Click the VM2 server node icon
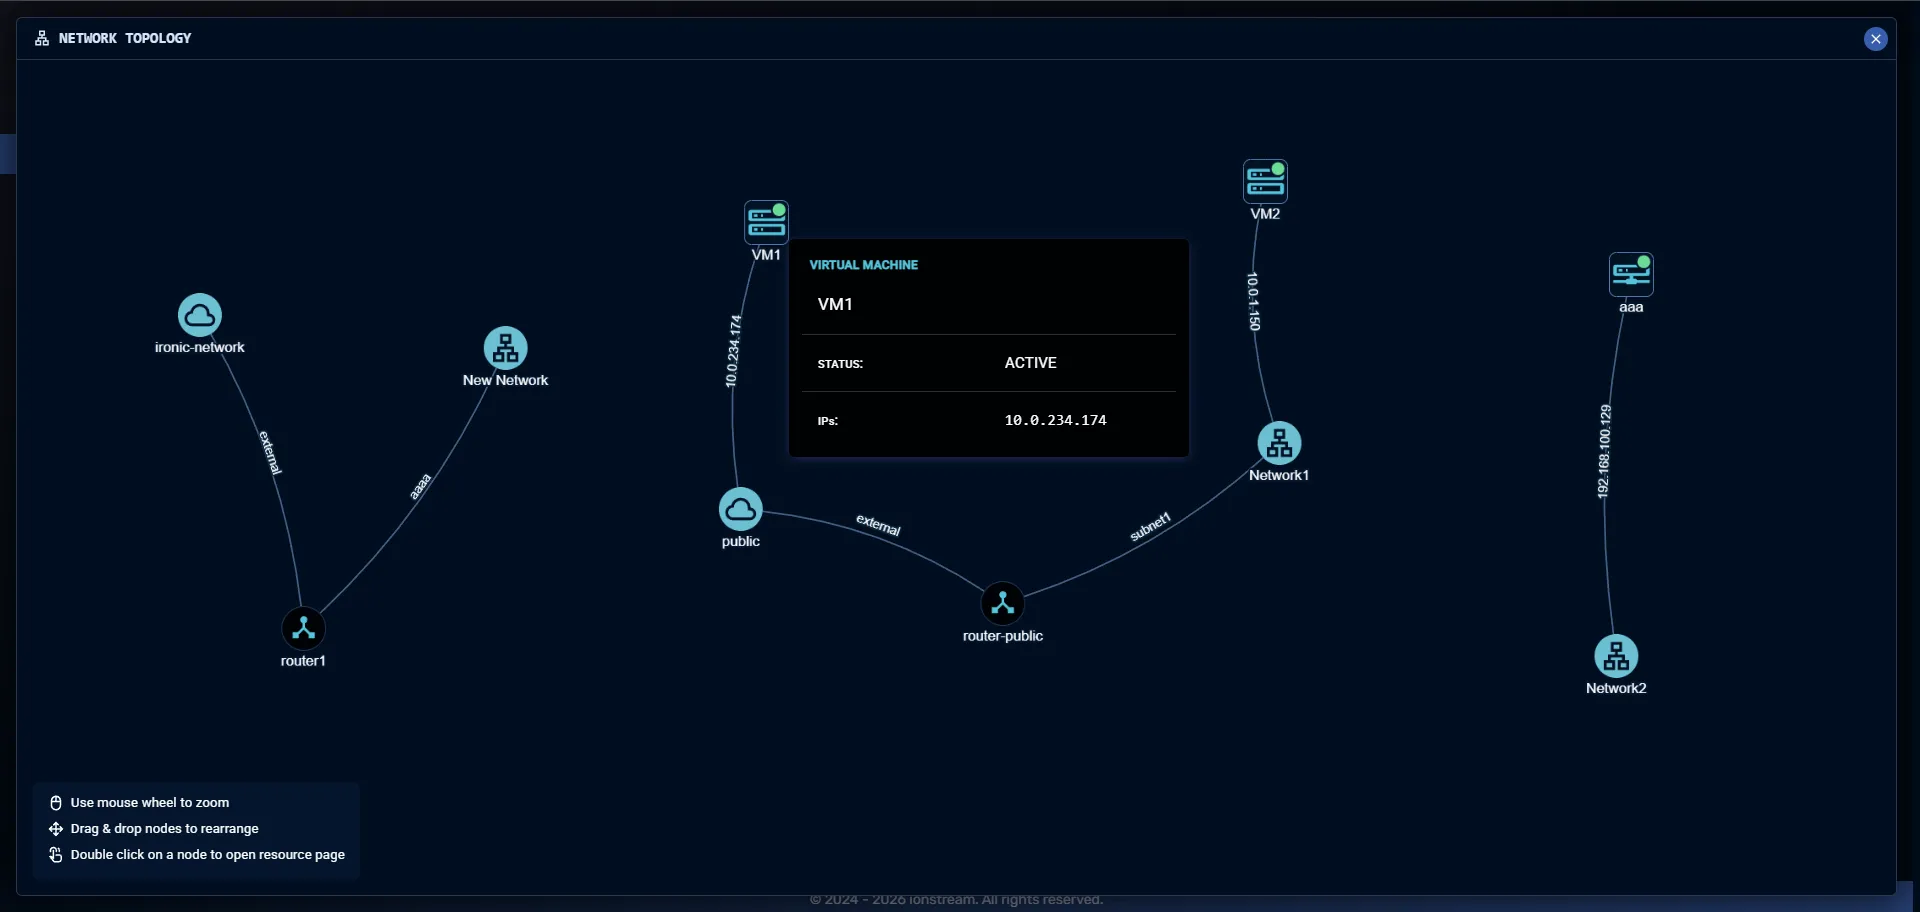Screen dimensions: 1920x912 pos(1265,181)
